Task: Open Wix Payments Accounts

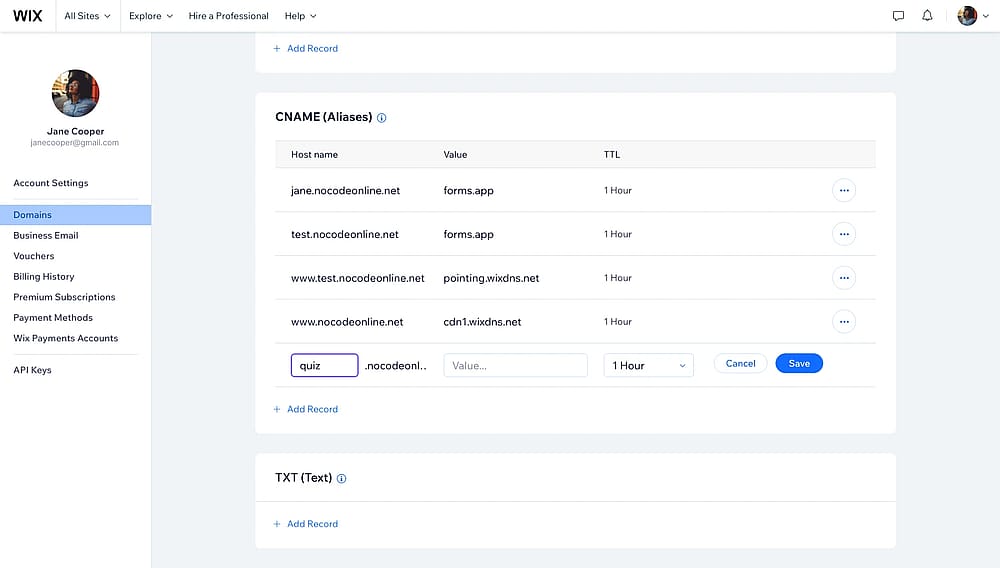Action: (x=66, y=338)
